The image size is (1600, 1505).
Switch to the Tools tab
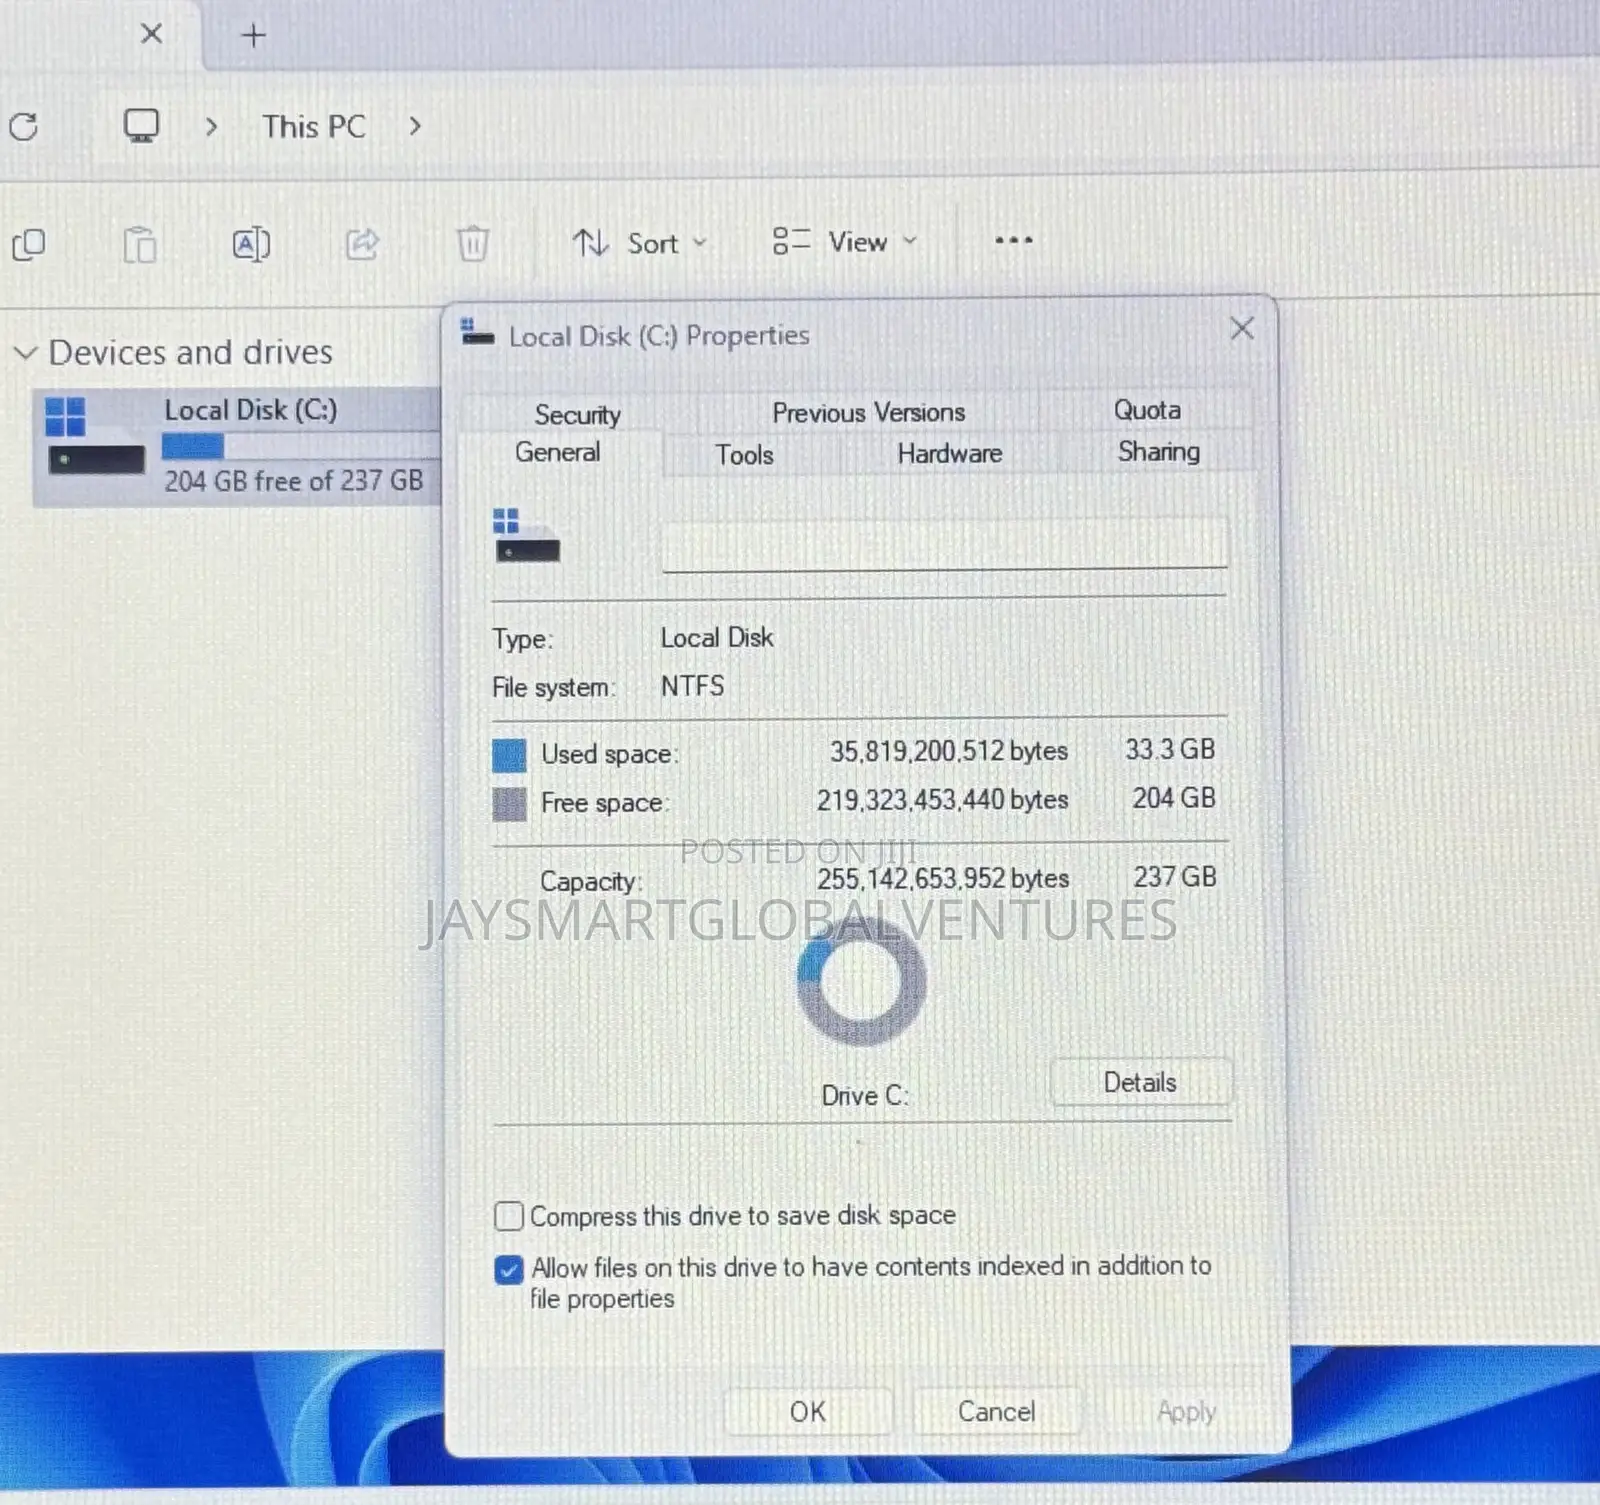[x=744, y=455]
